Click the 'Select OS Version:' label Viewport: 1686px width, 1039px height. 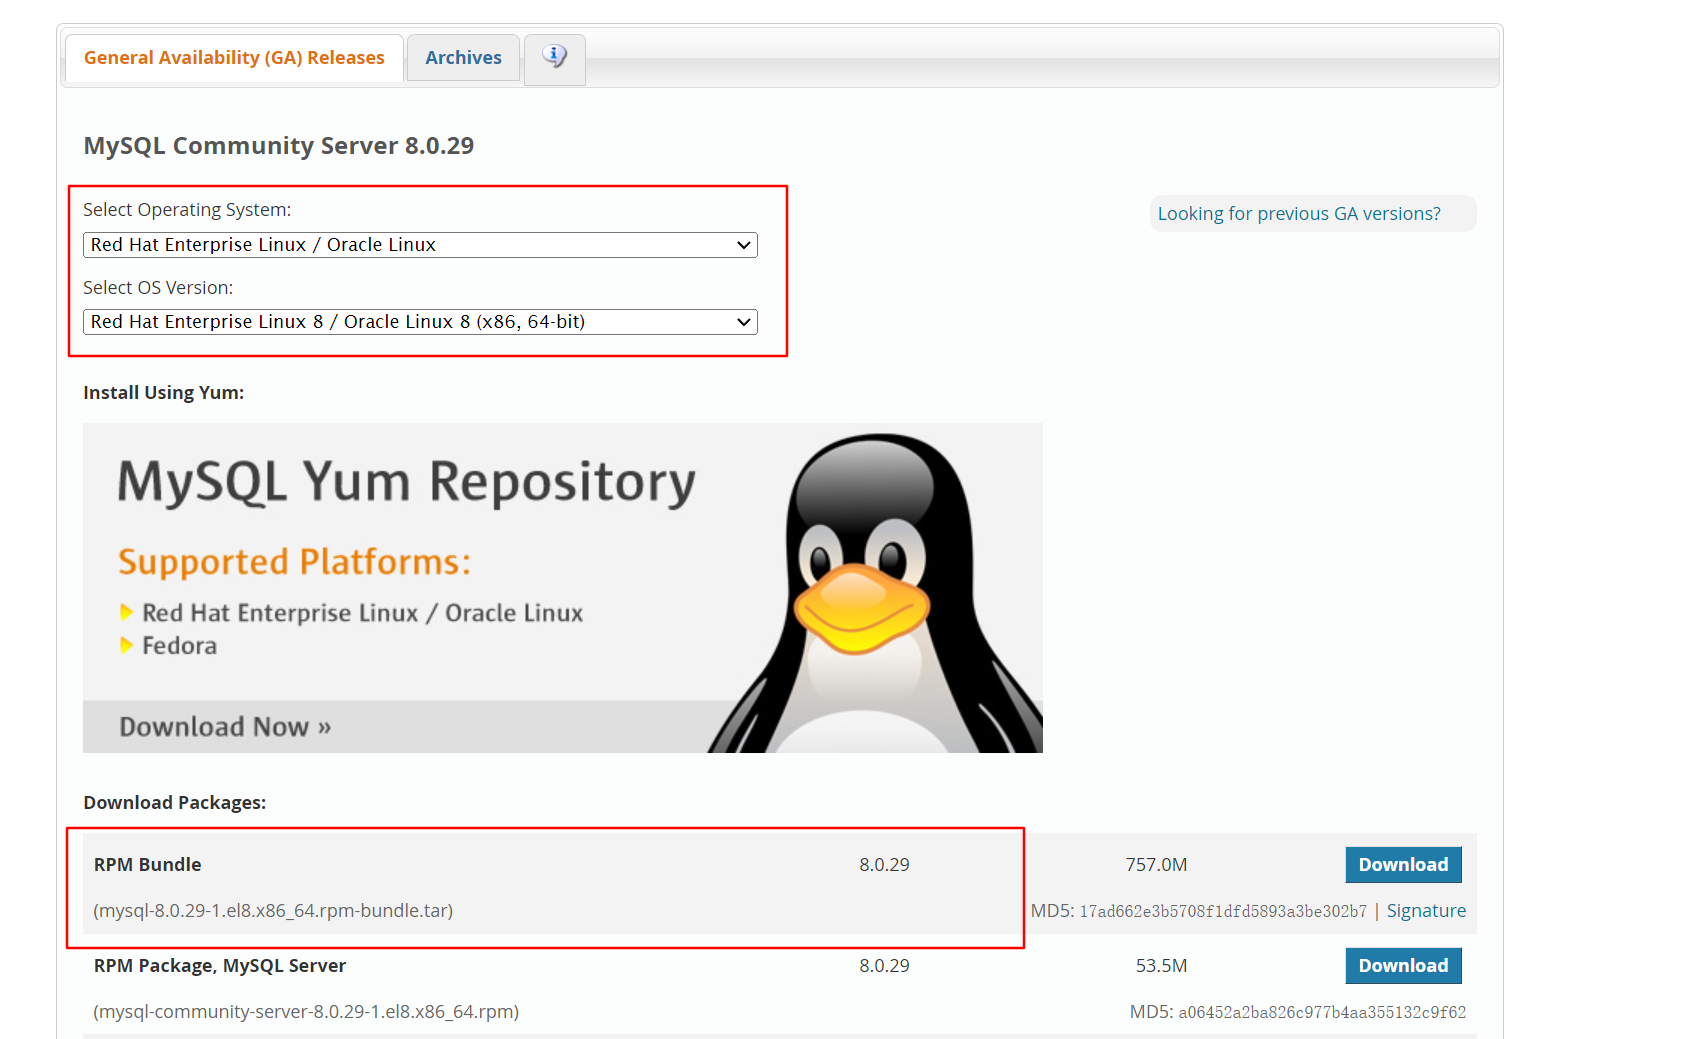click(x=158, y=288)
